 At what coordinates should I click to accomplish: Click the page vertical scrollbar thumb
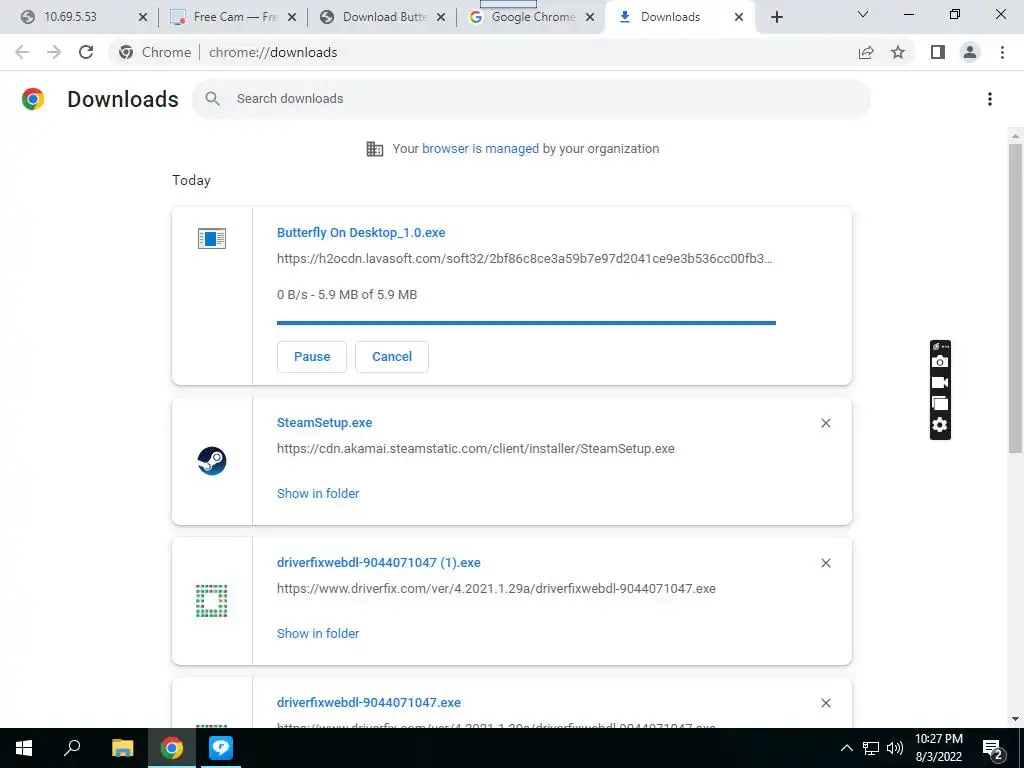pyautogui.click(x=1015, y=298)
